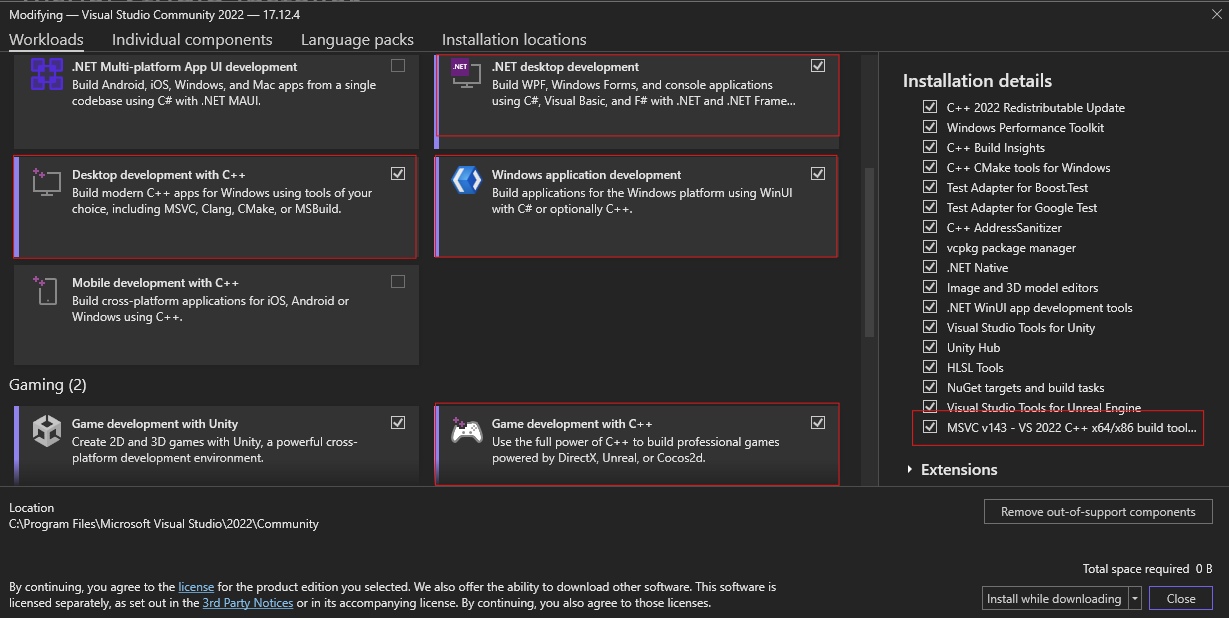
Task: Uncheck MSVC v143 build tools component
Action: [930, 427]
